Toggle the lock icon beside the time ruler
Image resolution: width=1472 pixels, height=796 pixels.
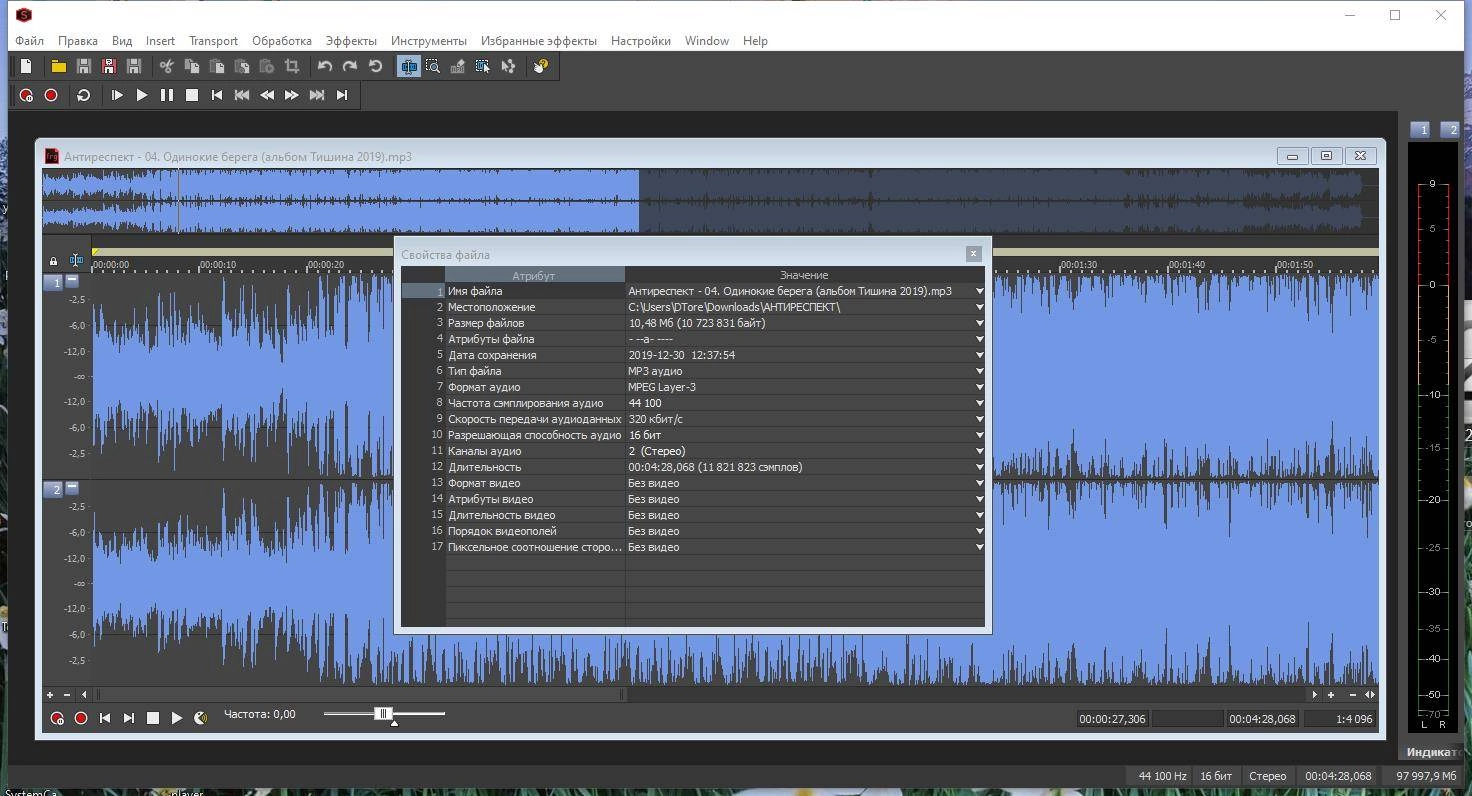pos(53,261)
